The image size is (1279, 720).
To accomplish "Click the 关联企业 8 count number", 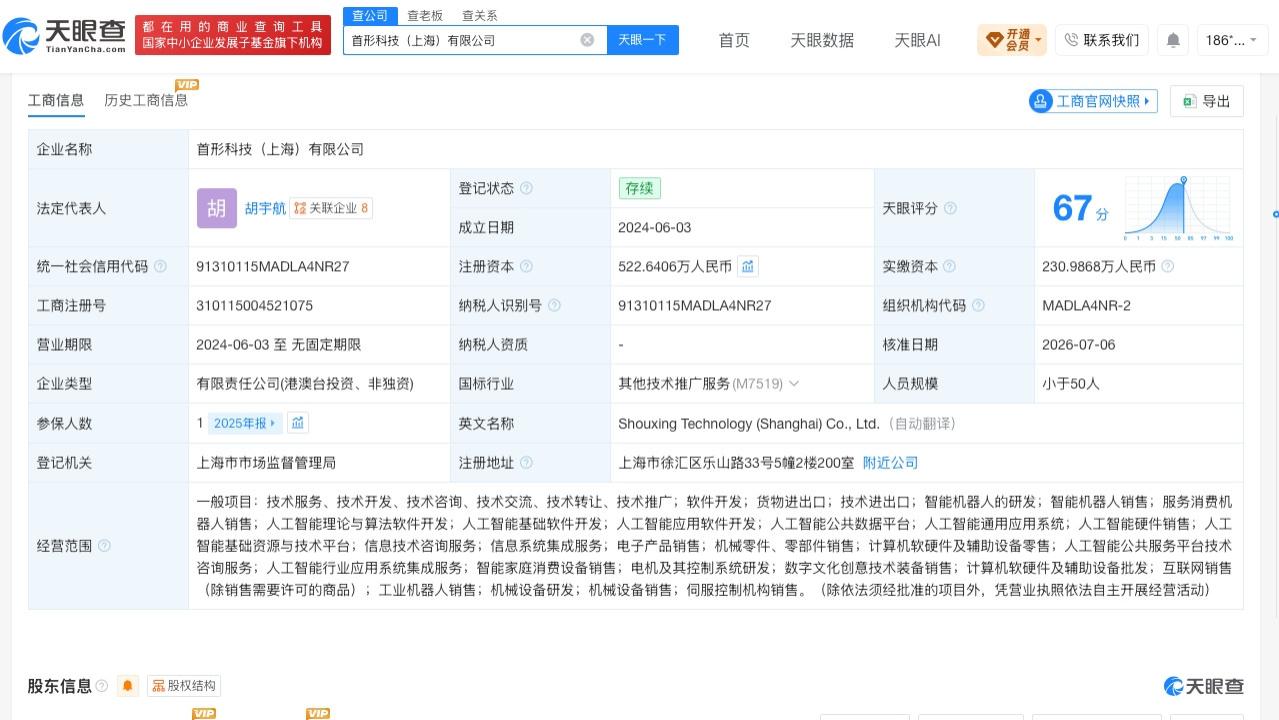I will tap(365, 208).
